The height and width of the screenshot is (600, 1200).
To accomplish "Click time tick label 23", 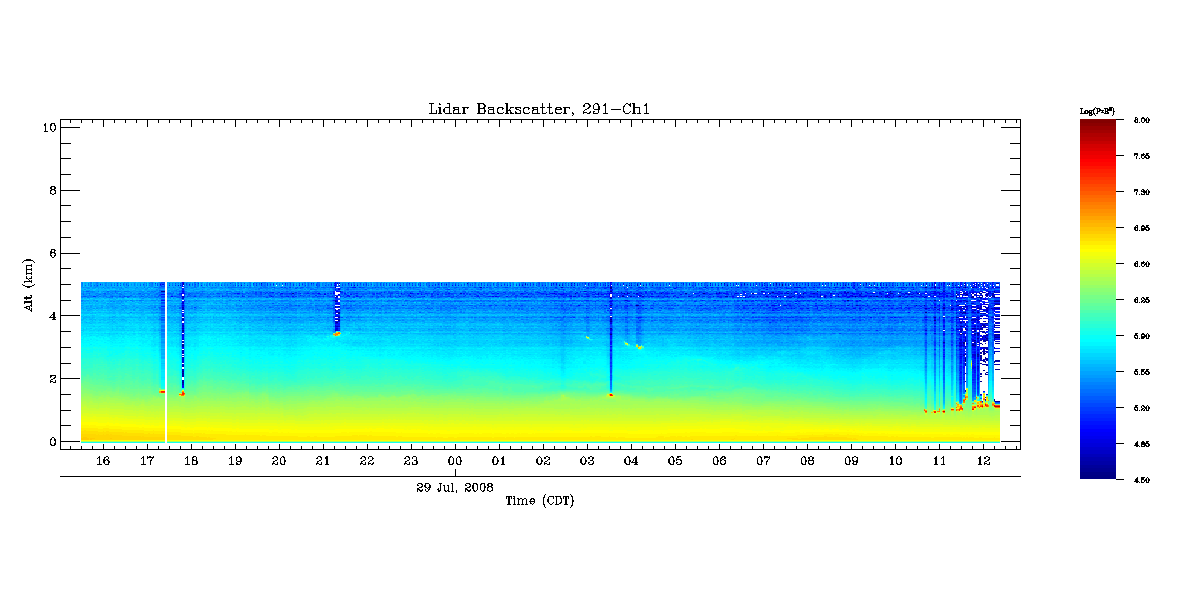I will pos(411,461).
